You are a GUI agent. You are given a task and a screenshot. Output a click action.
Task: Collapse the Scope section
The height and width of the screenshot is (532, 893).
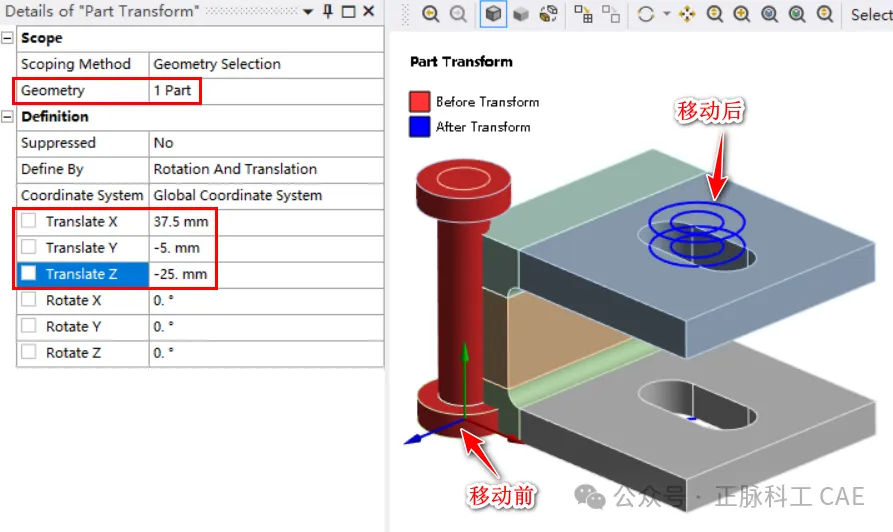[x=8, y=38]
